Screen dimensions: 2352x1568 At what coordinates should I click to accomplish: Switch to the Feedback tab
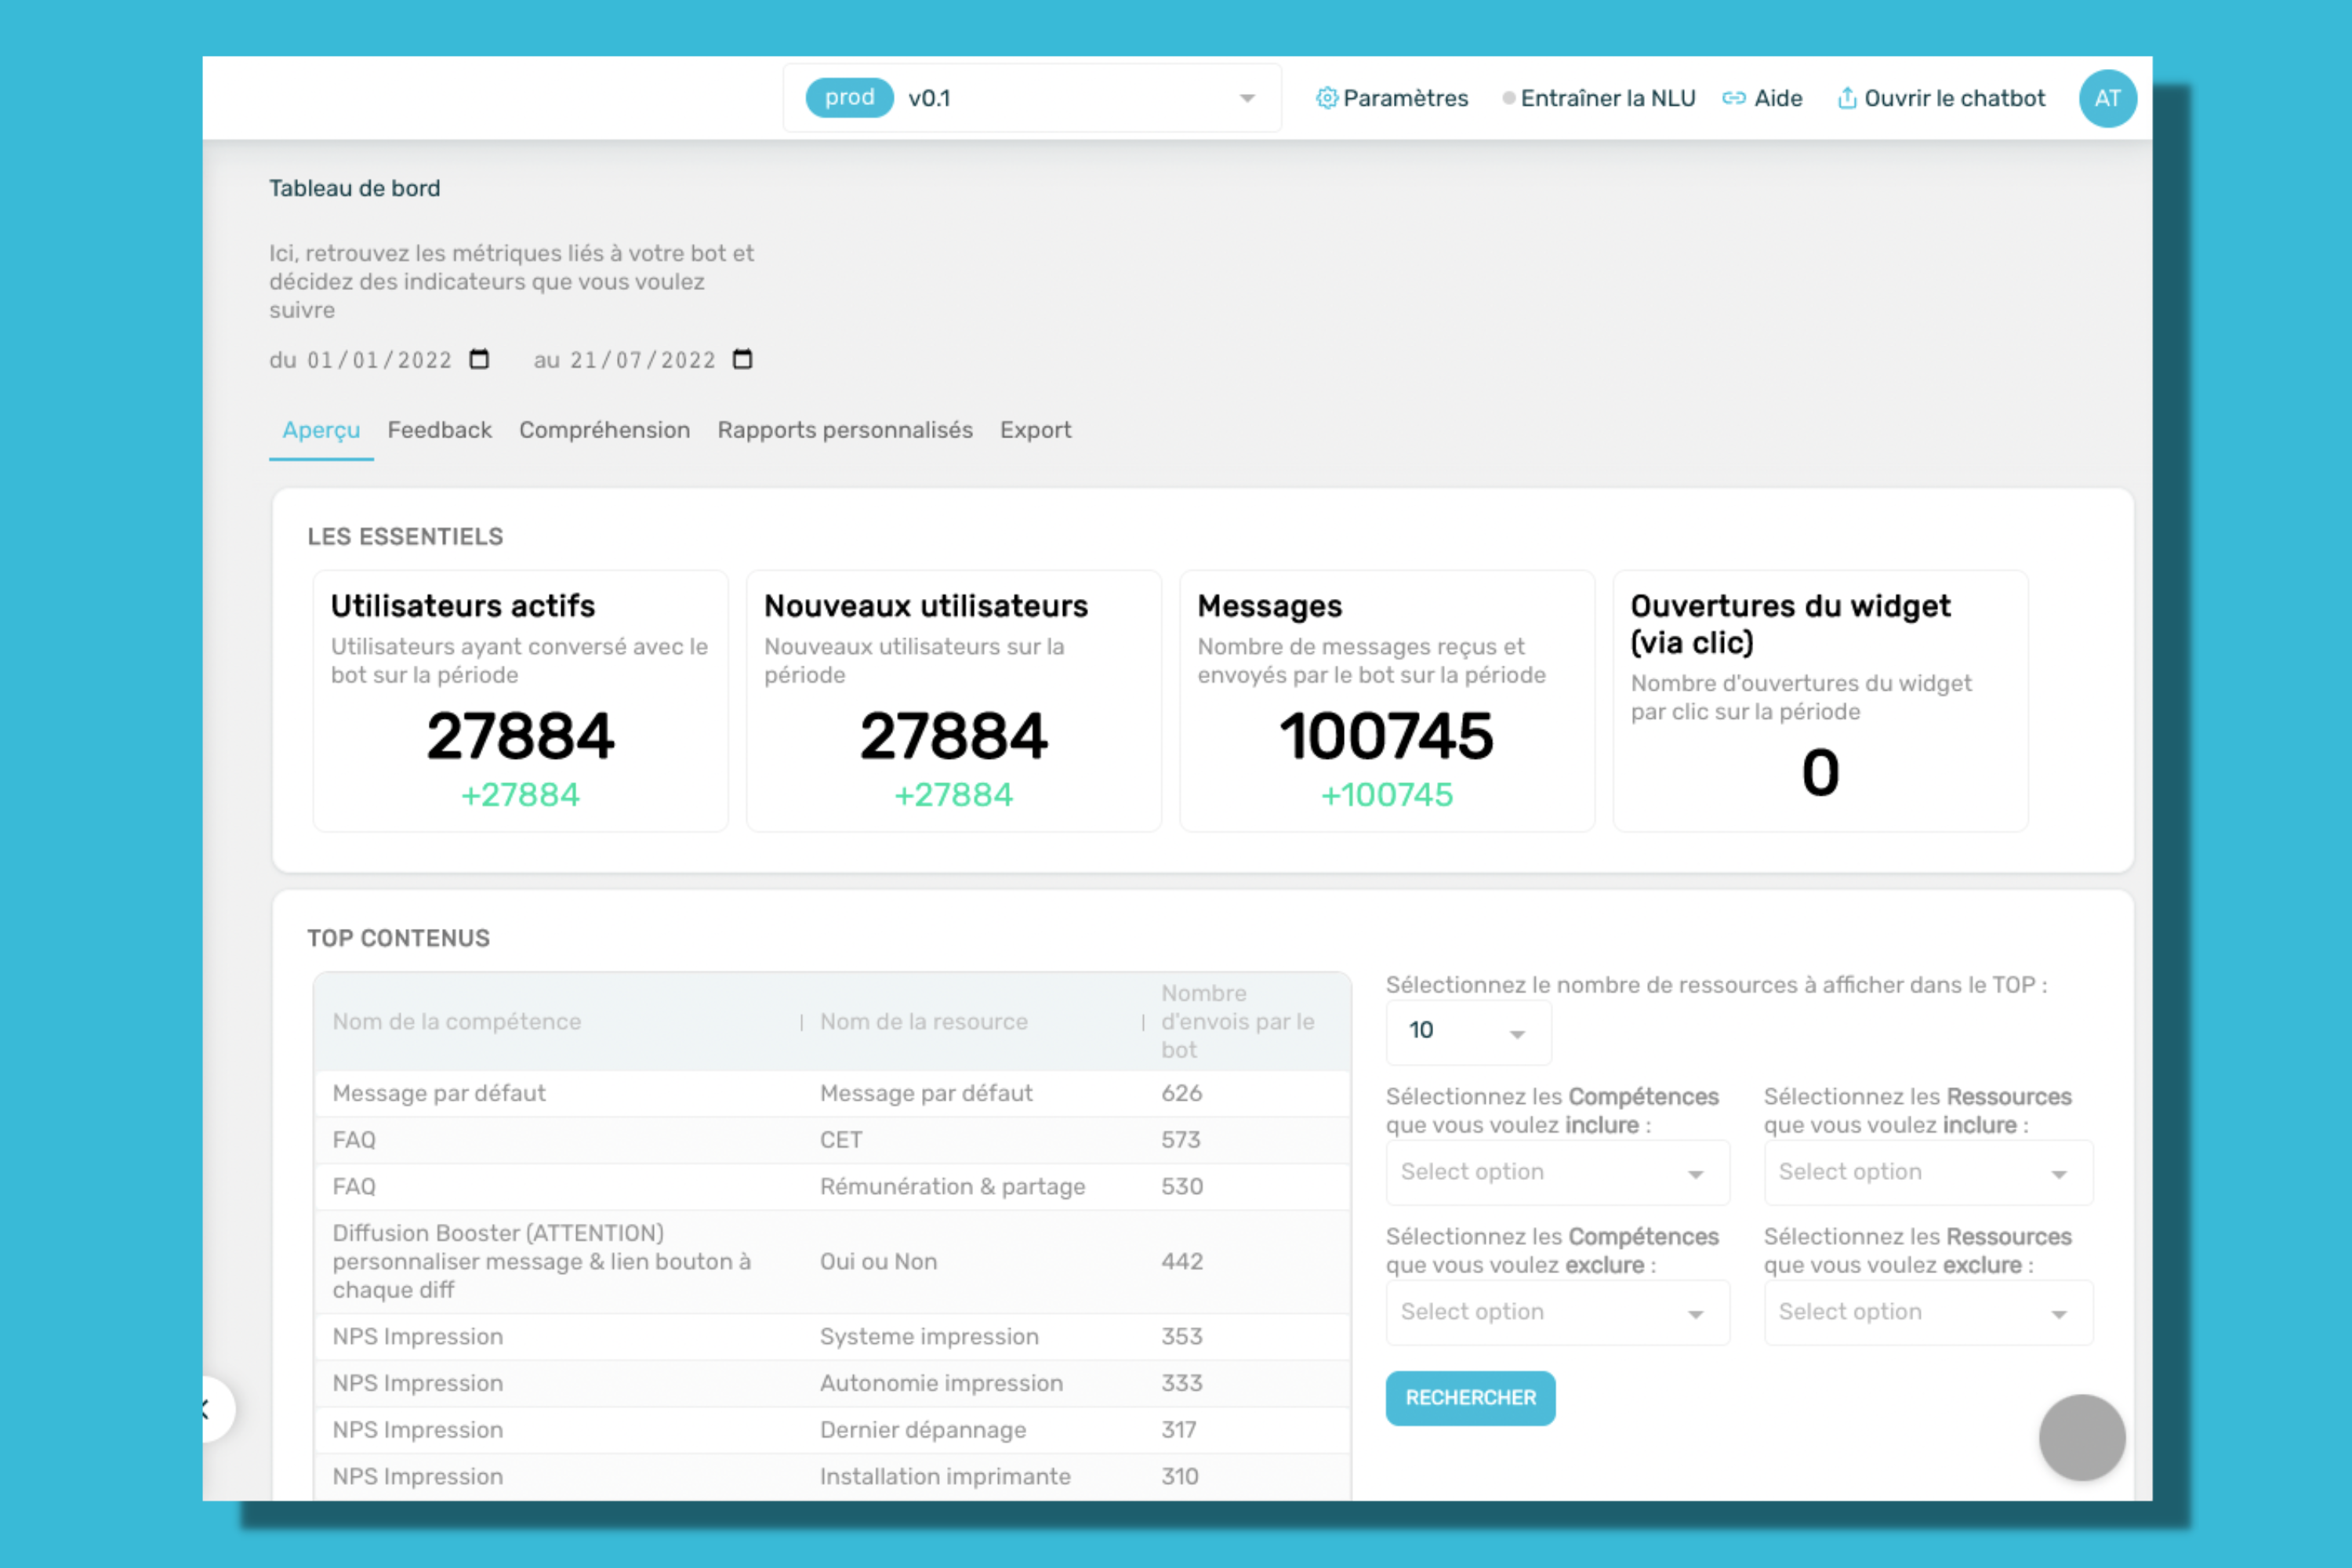(x=437, y=430)
